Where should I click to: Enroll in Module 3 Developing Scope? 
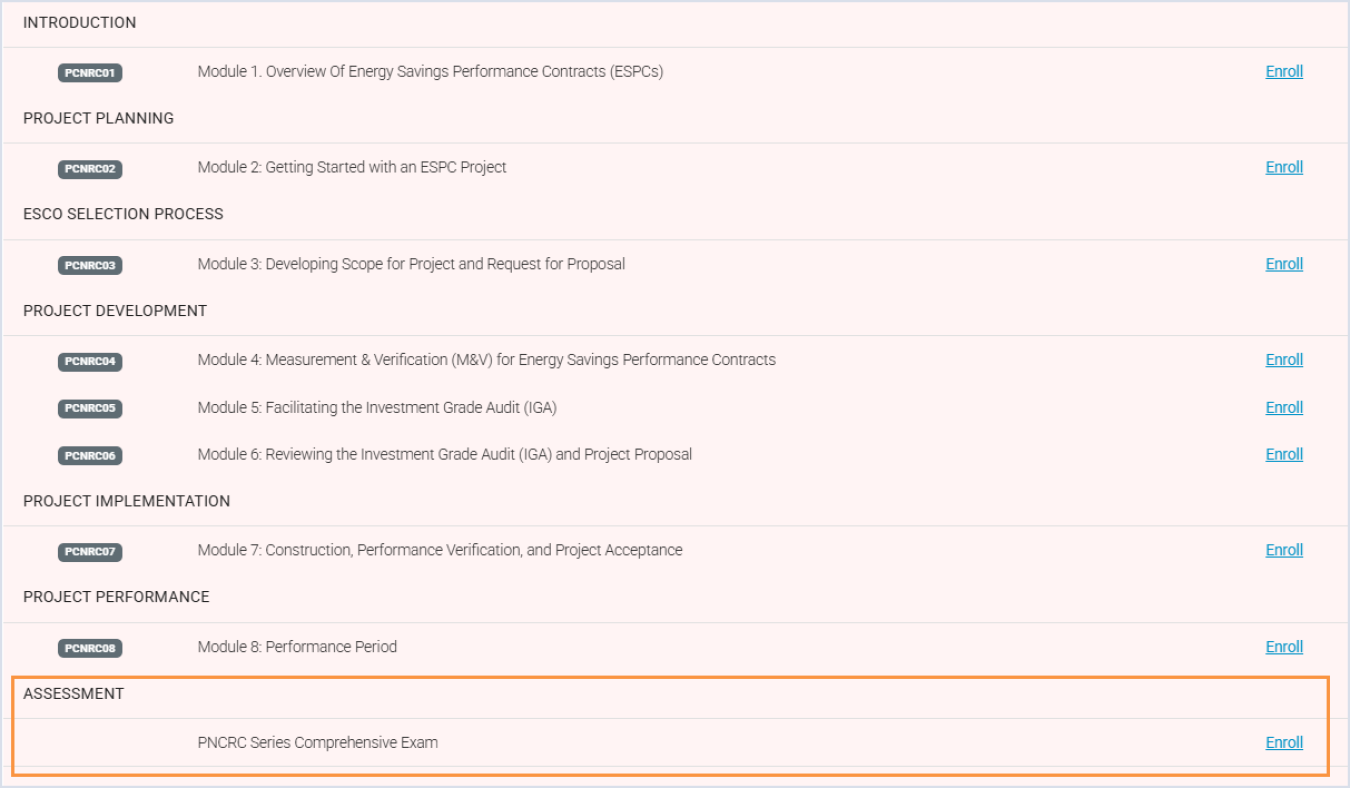pyautogui.click(x=1284, y=264)
